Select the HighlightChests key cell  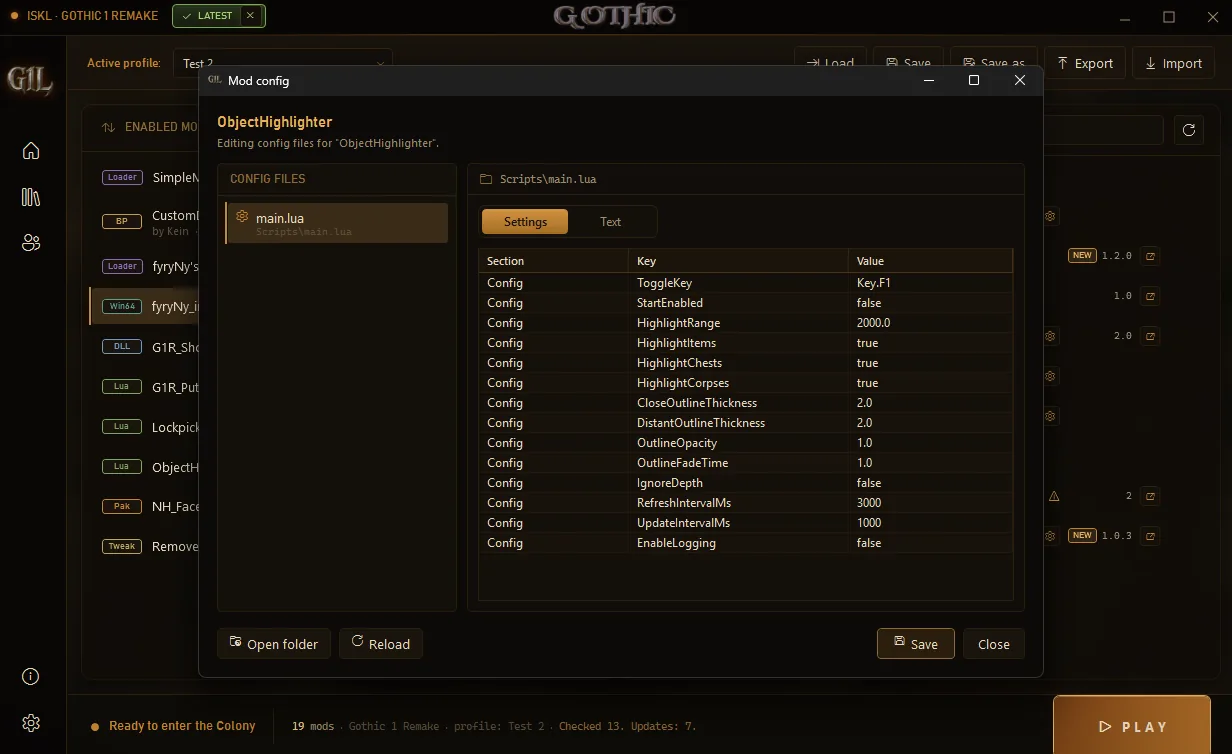(x=738, y=363)
